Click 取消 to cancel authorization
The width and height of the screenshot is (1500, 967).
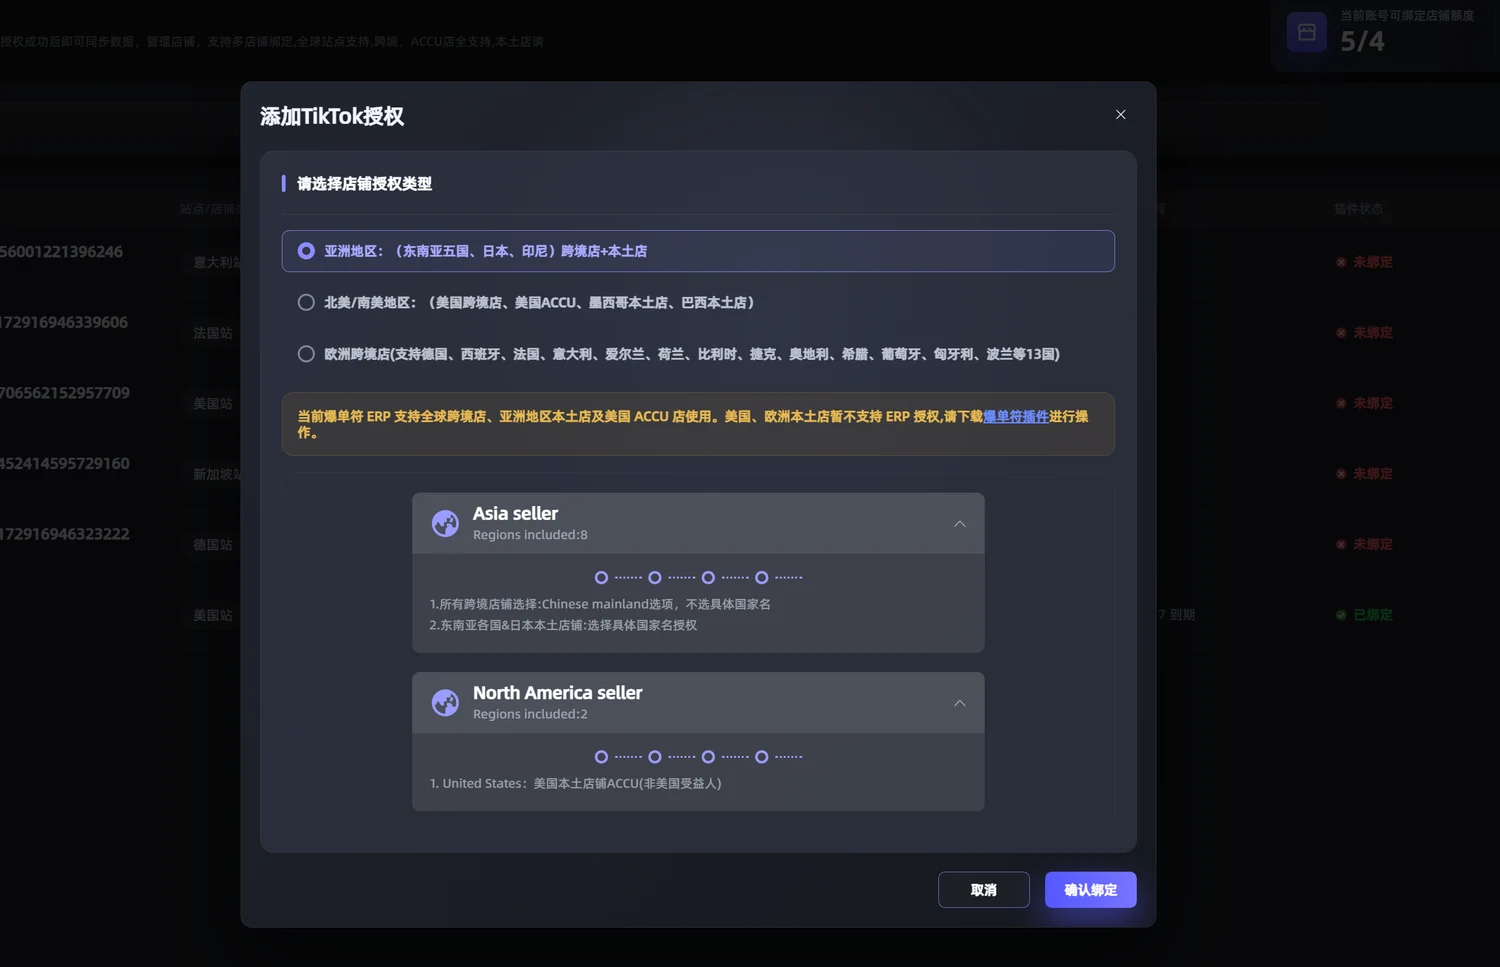tap(983, 890)
